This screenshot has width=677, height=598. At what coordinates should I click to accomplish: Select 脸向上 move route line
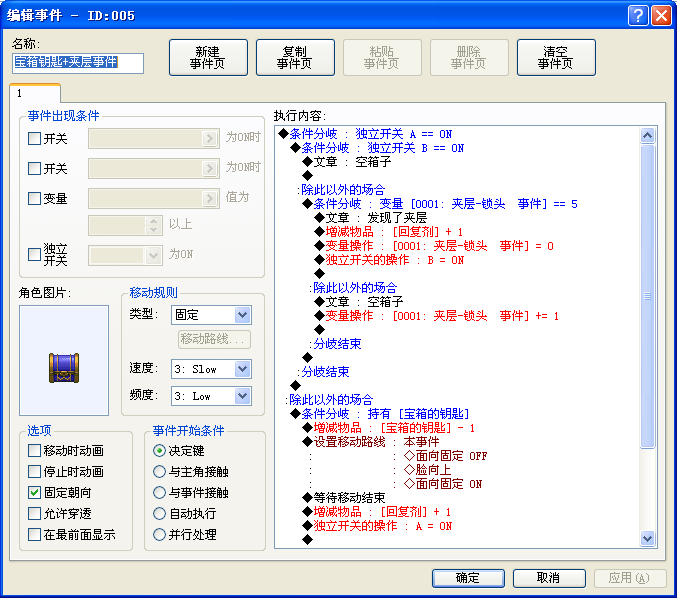[x=427, y=470]
